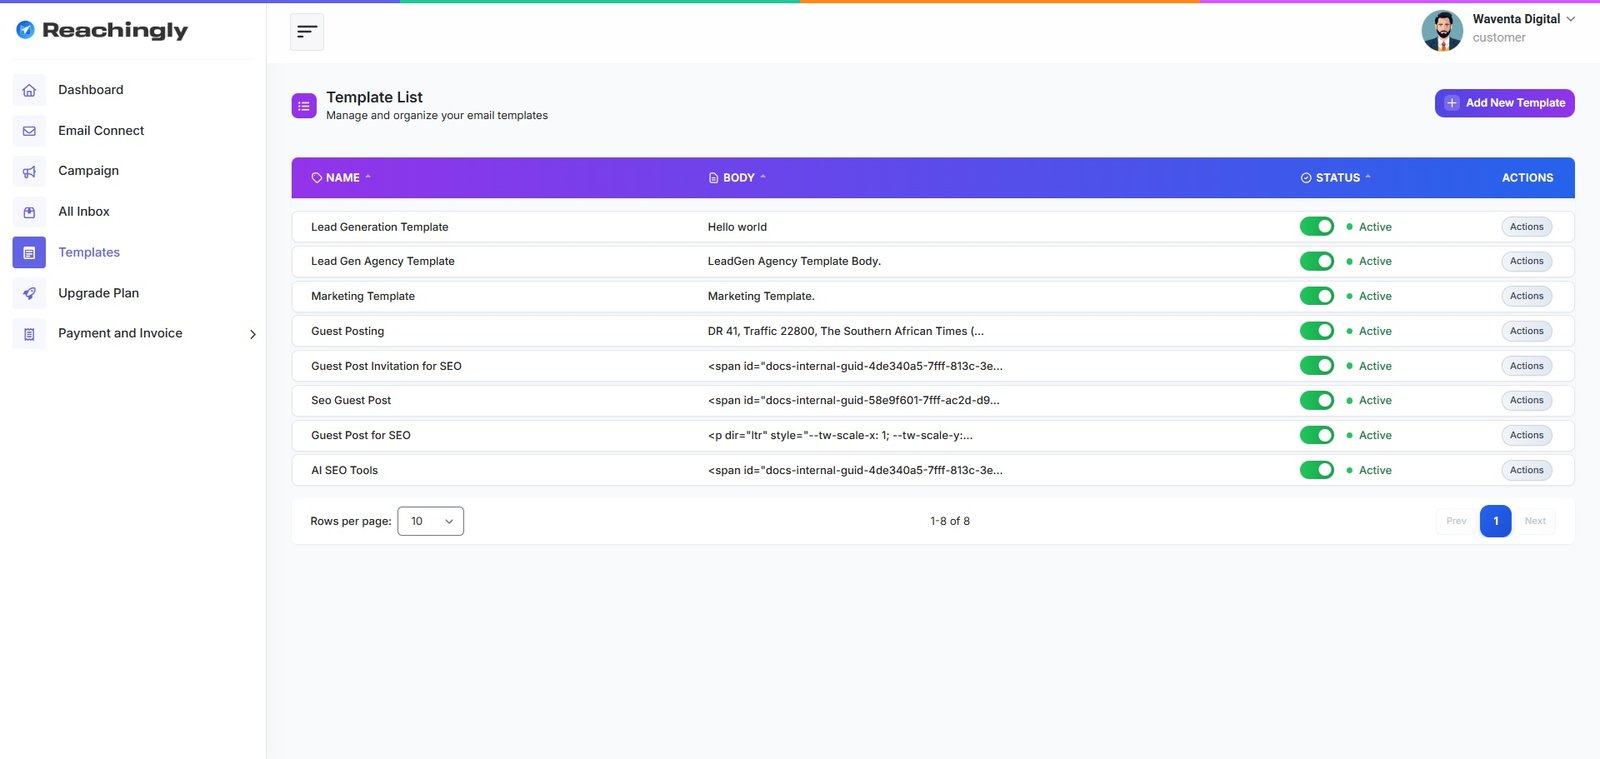The image size is (1600, 759).
Task: Collapse sidebar using the hamburger menu icon
Action: click(307, 32)
